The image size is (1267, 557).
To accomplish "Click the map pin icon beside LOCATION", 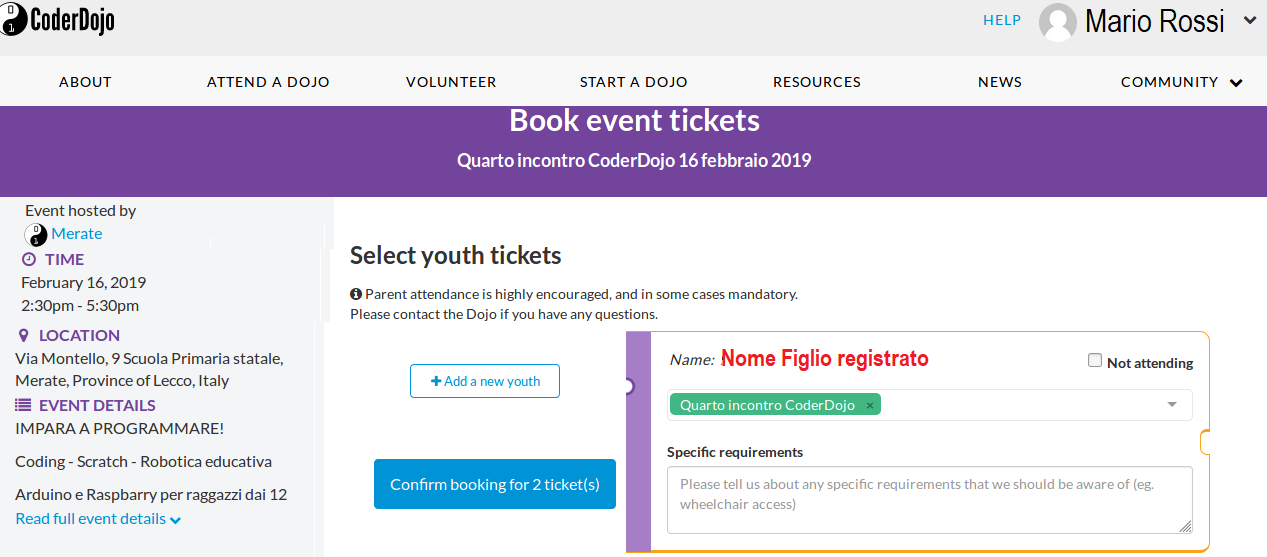I will (24, 335).
